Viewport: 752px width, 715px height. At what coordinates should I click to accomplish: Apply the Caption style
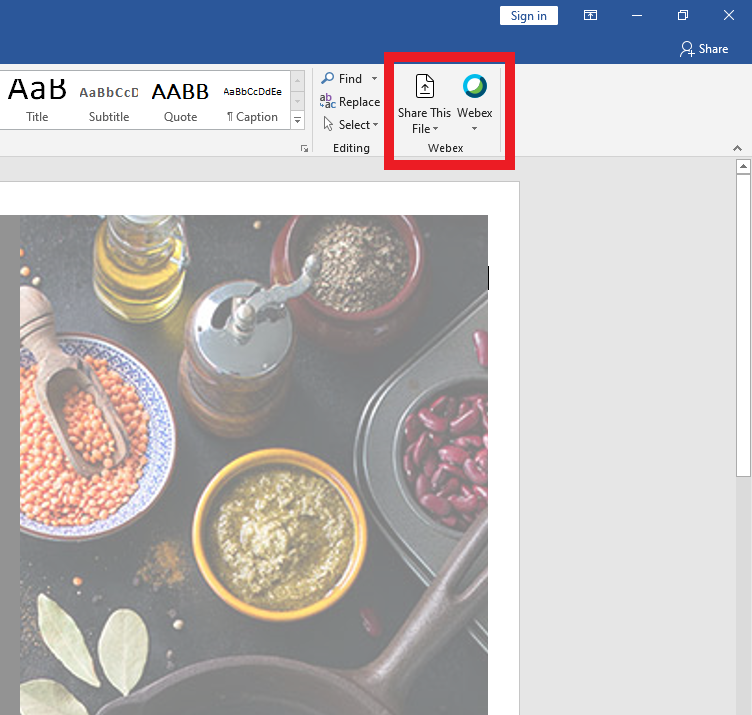[x=252, y=100]
